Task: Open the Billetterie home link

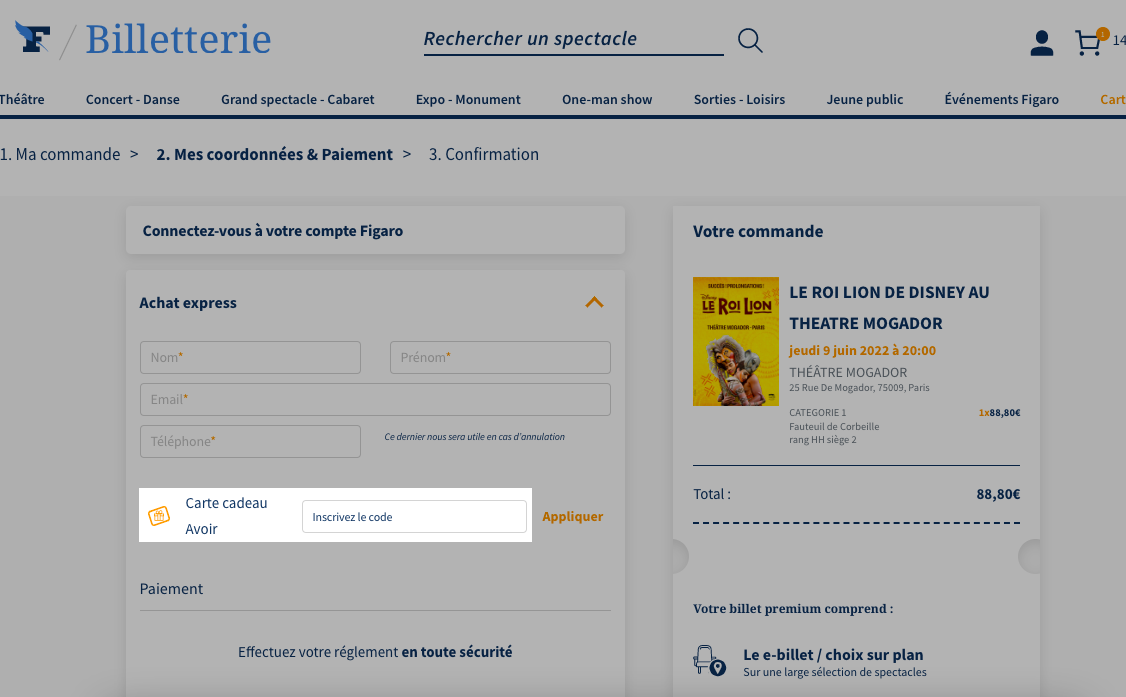Action: click(178, 39)
